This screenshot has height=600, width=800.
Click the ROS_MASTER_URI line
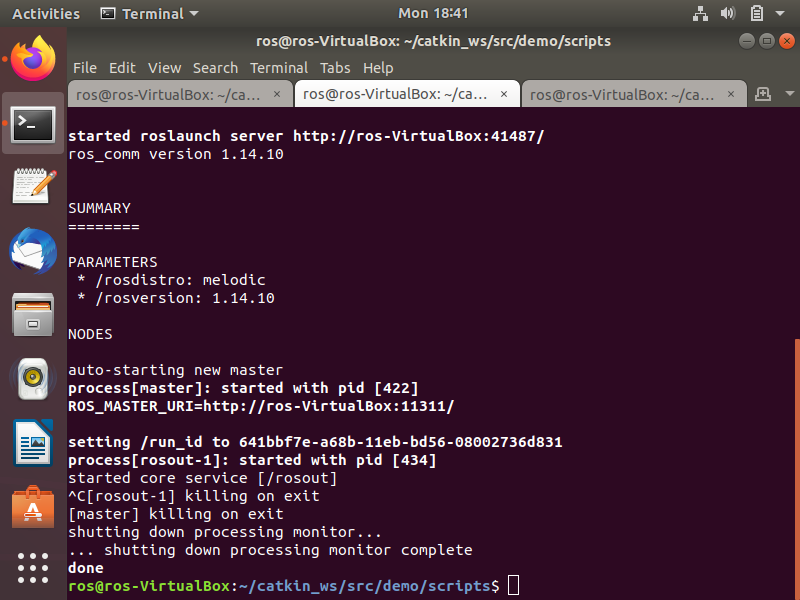click(261, 406)
